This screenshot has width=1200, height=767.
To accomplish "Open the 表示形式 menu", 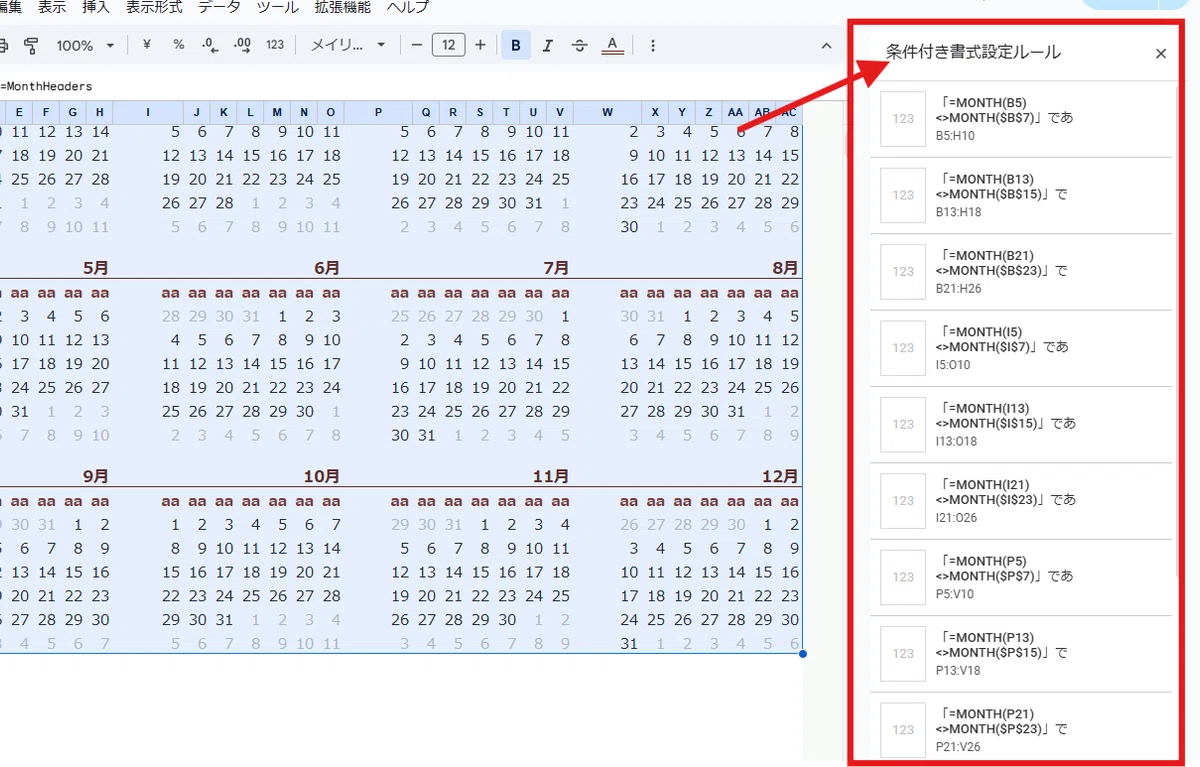I will click(154, 7).
